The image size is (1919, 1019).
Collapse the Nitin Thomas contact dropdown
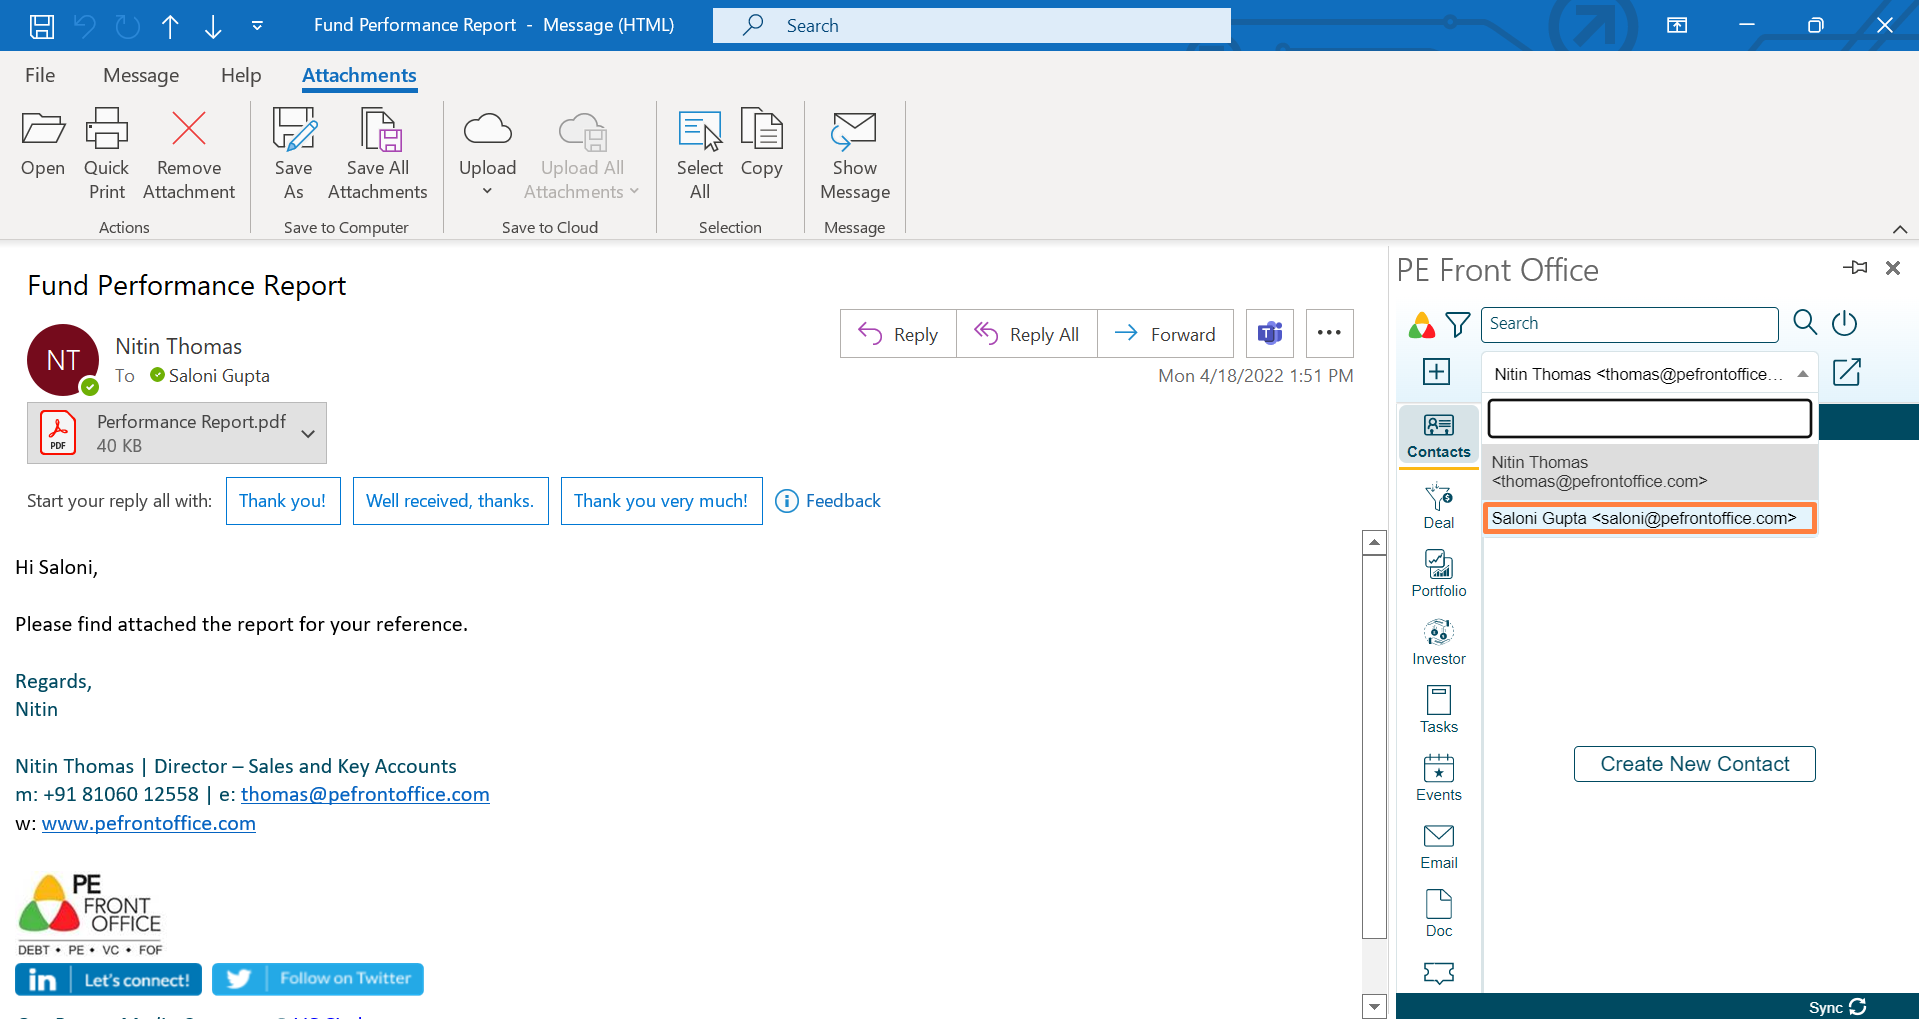tap(1802, 374)
